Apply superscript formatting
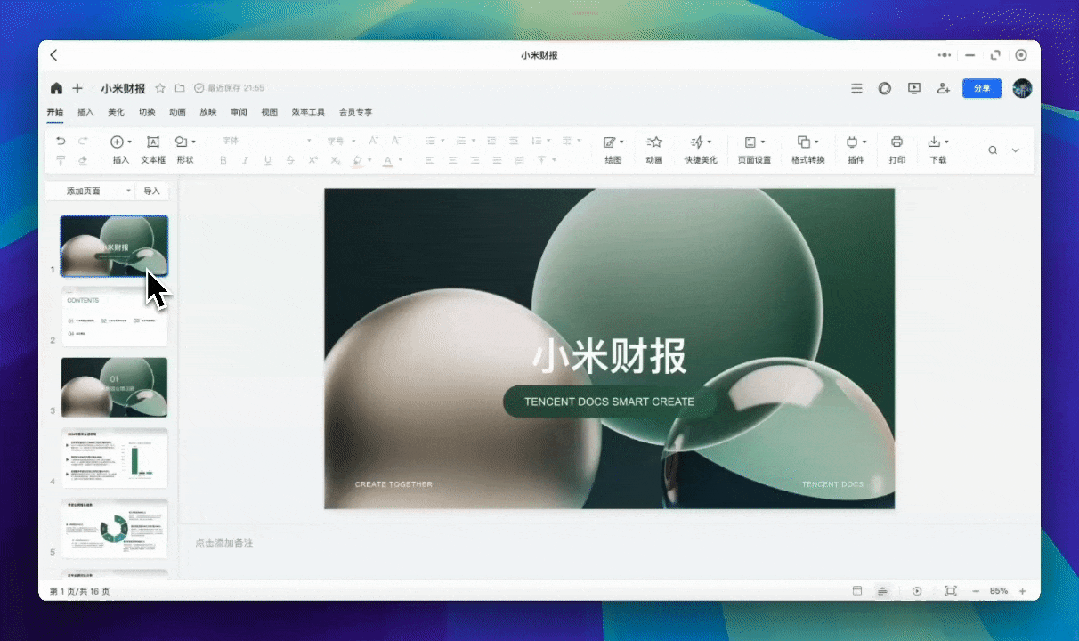Image resolution: width=1079 pixels, height=641 pixels. click(x=313, y=160)
